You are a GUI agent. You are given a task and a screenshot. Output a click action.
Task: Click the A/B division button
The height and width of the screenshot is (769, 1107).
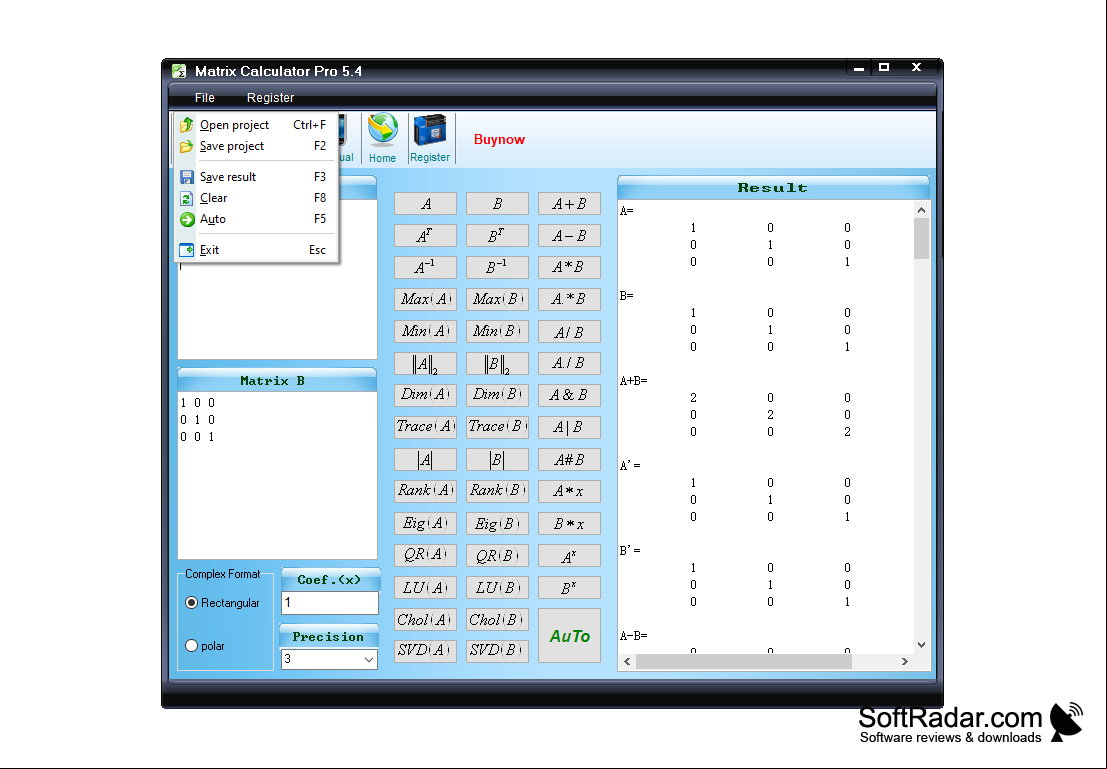569,331
